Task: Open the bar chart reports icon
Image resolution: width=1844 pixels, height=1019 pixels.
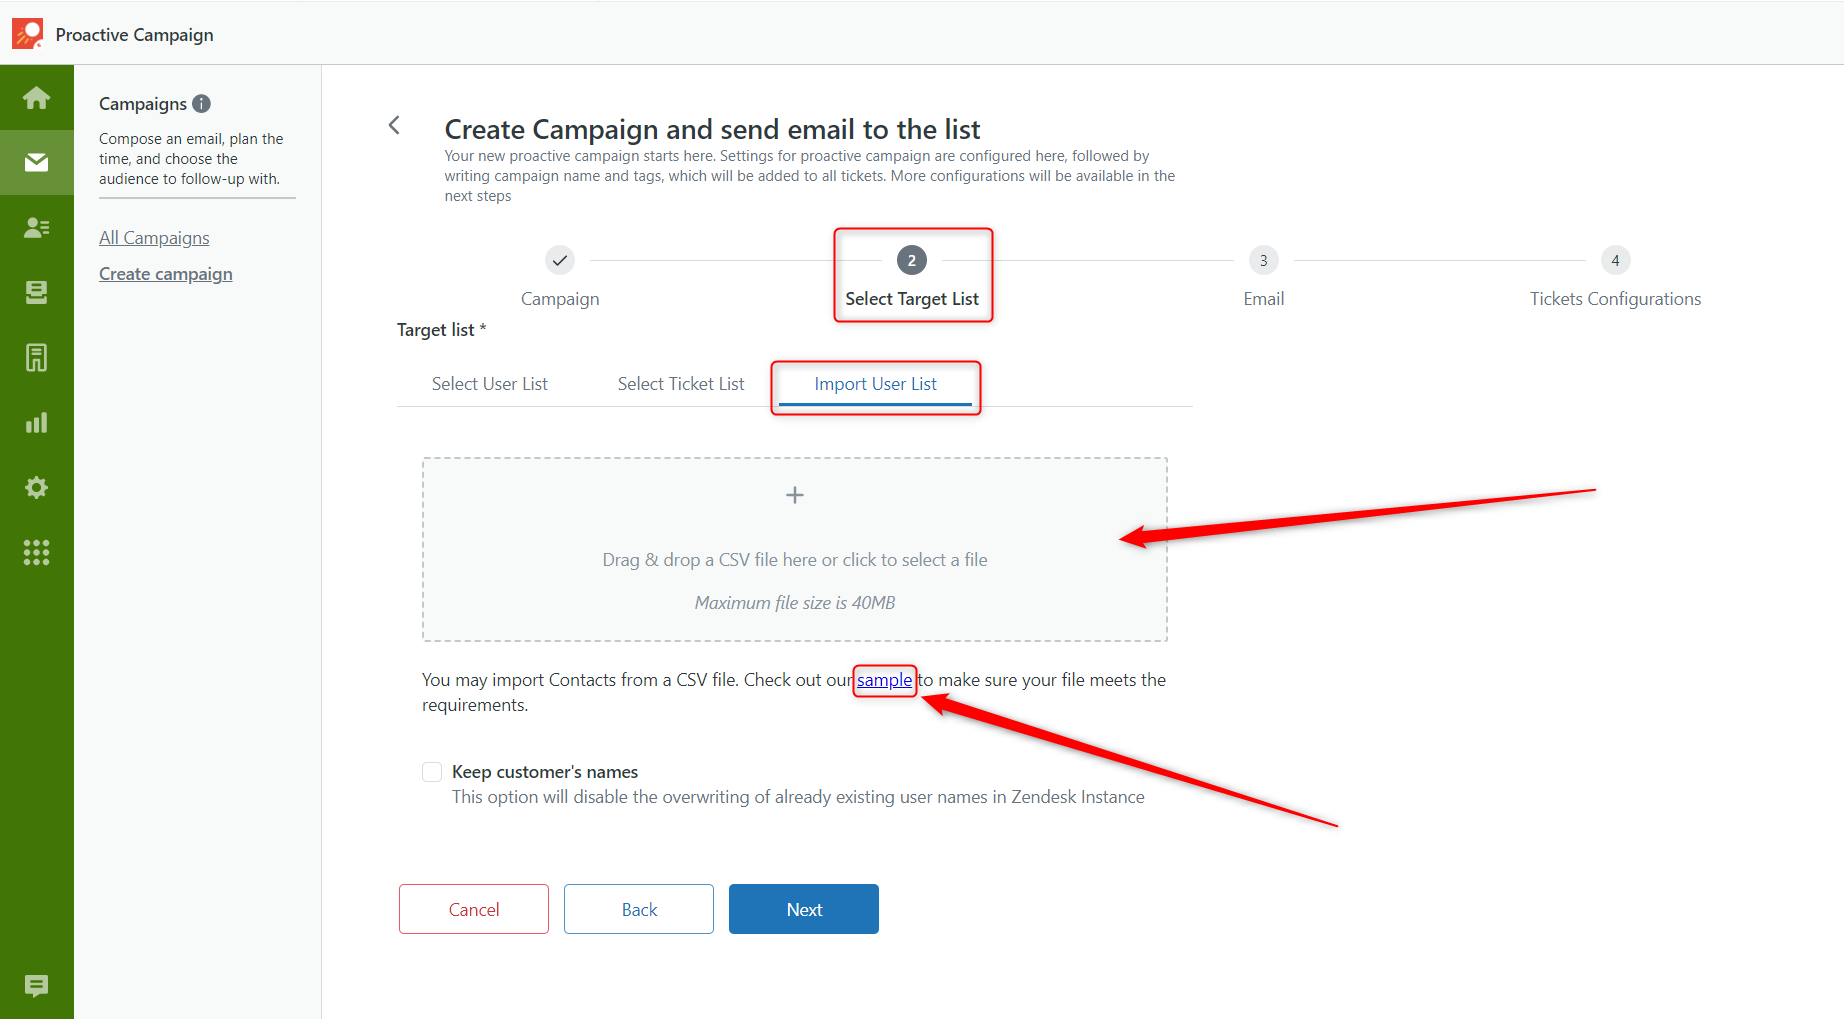Action: (x=37, y=422)
